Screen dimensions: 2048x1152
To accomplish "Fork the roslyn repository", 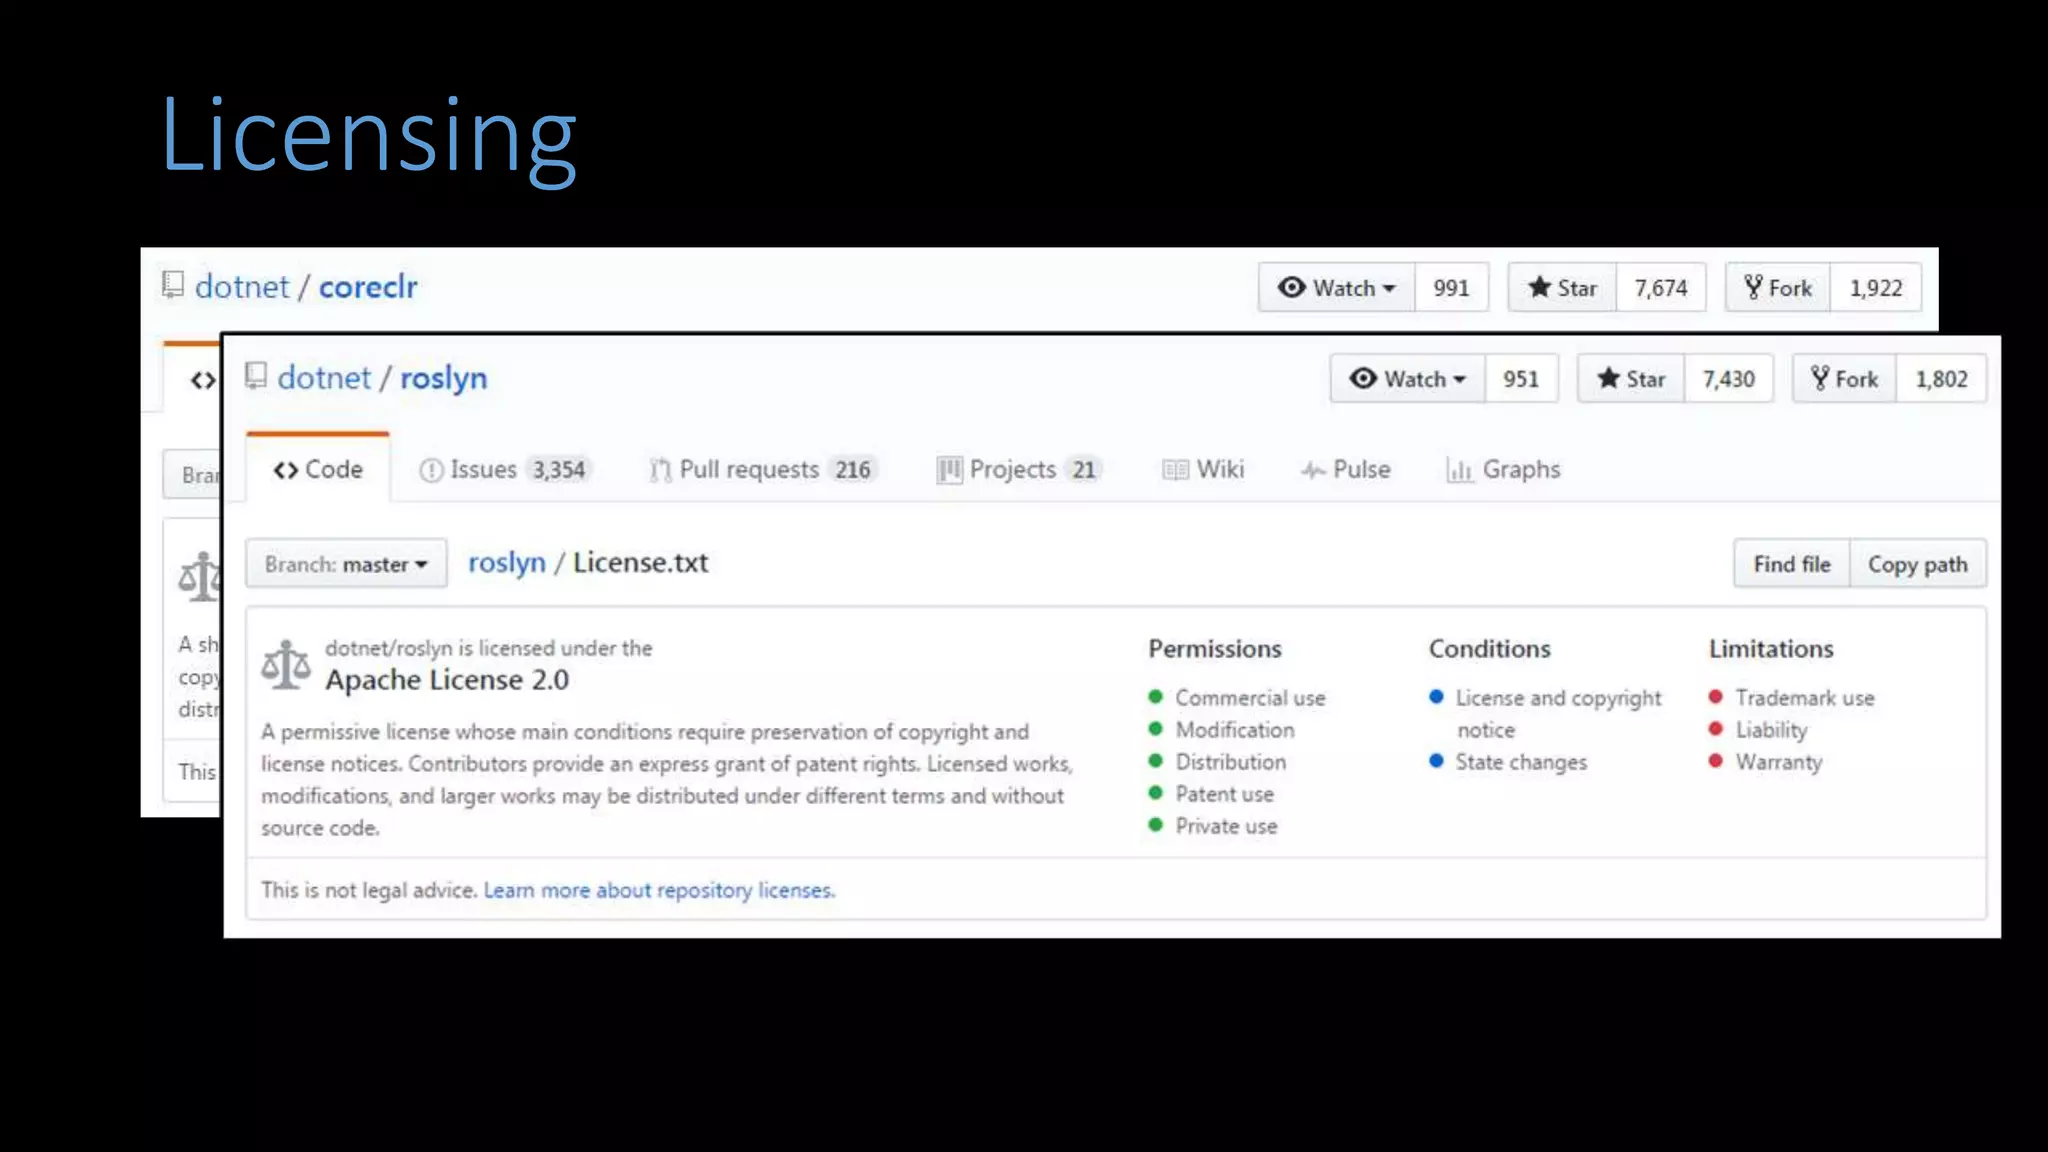I will pyautogui.click(x=1844, y=379).
